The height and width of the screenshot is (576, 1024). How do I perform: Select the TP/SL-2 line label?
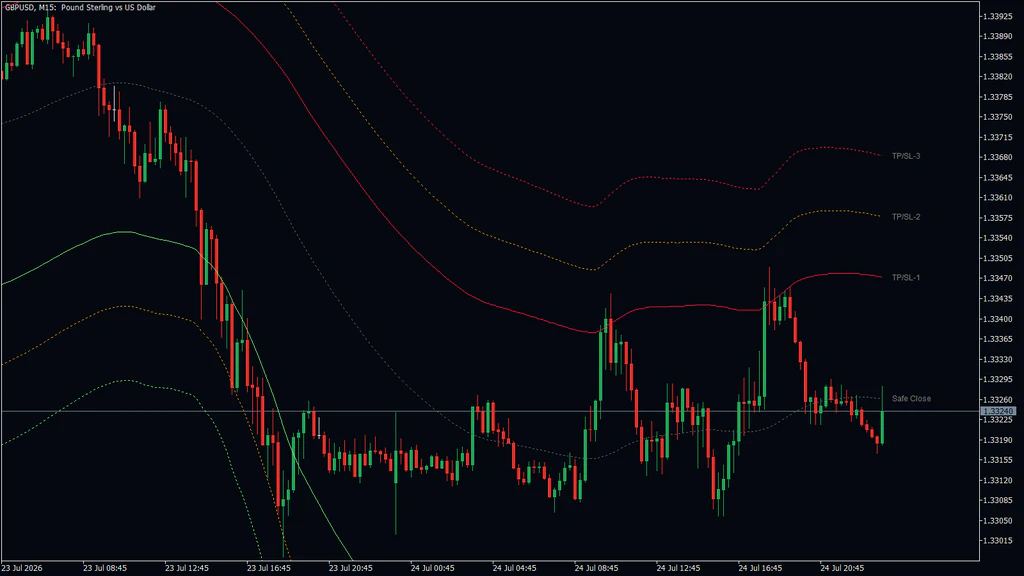tap(906, 217)
